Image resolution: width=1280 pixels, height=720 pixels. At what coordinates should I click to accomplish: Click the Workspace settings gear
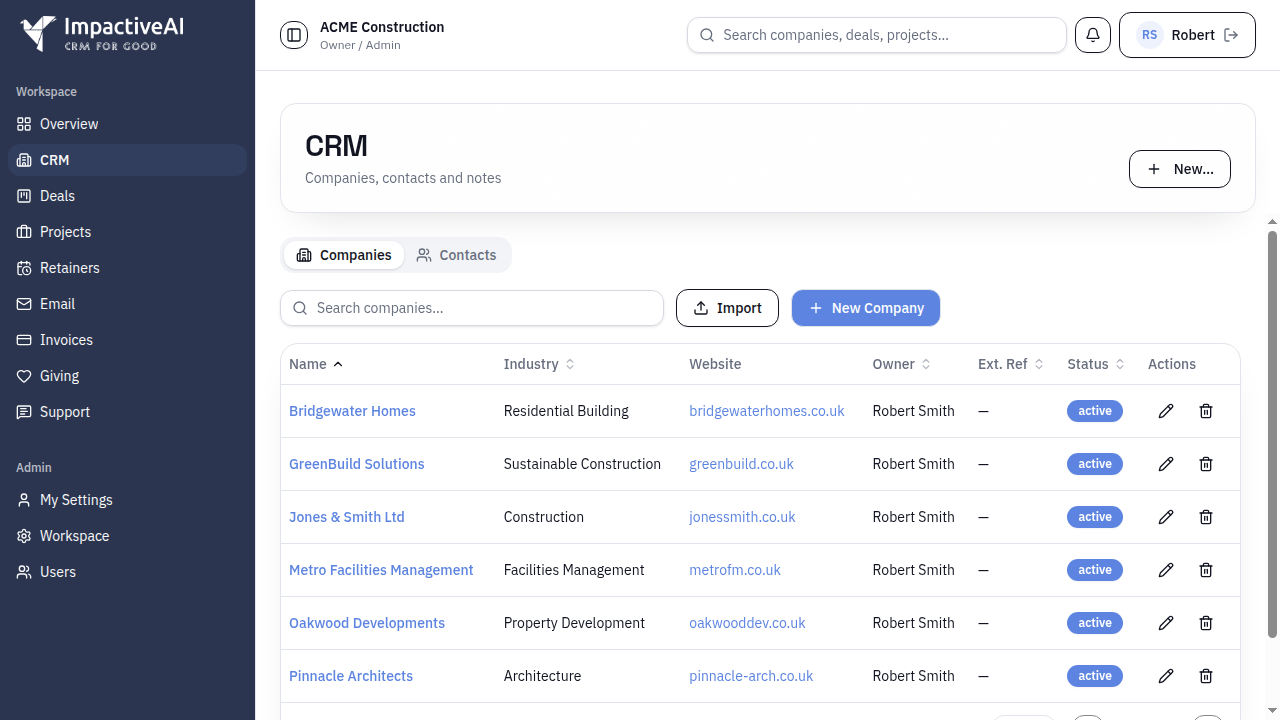tap(23, 536)
